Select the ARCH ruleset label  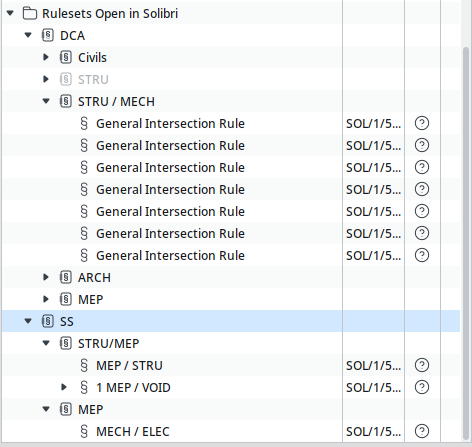(x=94, y=278)
